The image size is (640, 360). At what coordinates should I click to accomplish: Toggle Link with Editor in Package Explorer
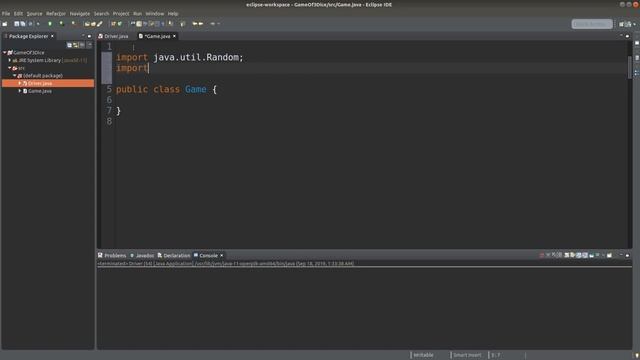point(76,45)
